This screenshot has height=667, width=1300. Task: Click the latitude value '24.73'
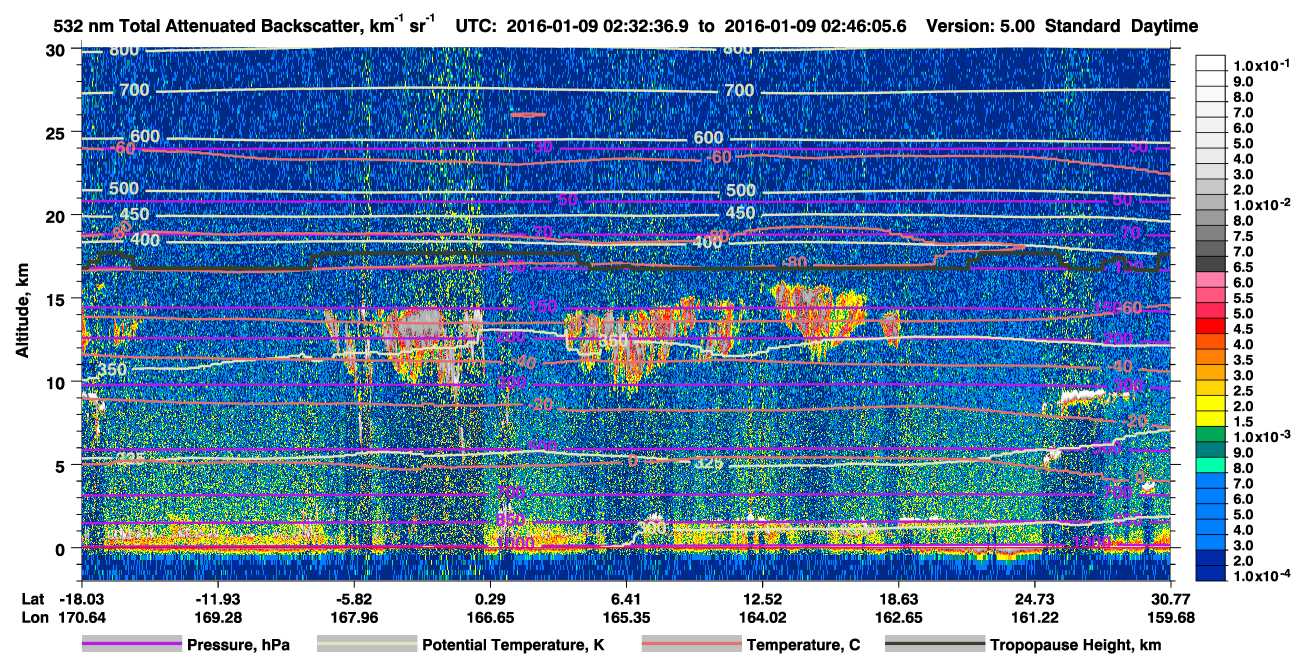[1035, 600]
